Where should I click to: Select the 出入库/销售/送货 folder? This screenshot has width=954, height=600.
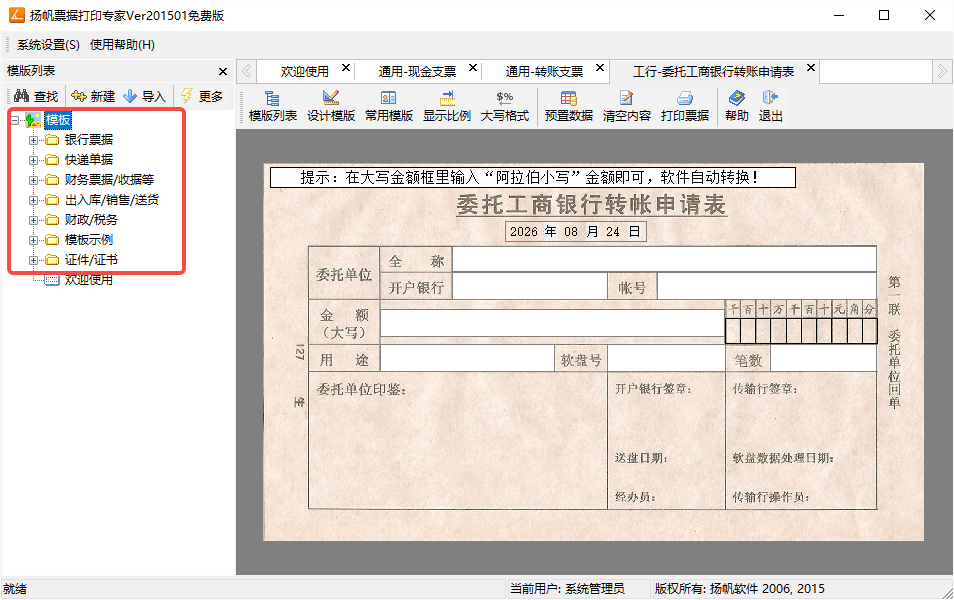pyautogui.click(x=112, y=200)
